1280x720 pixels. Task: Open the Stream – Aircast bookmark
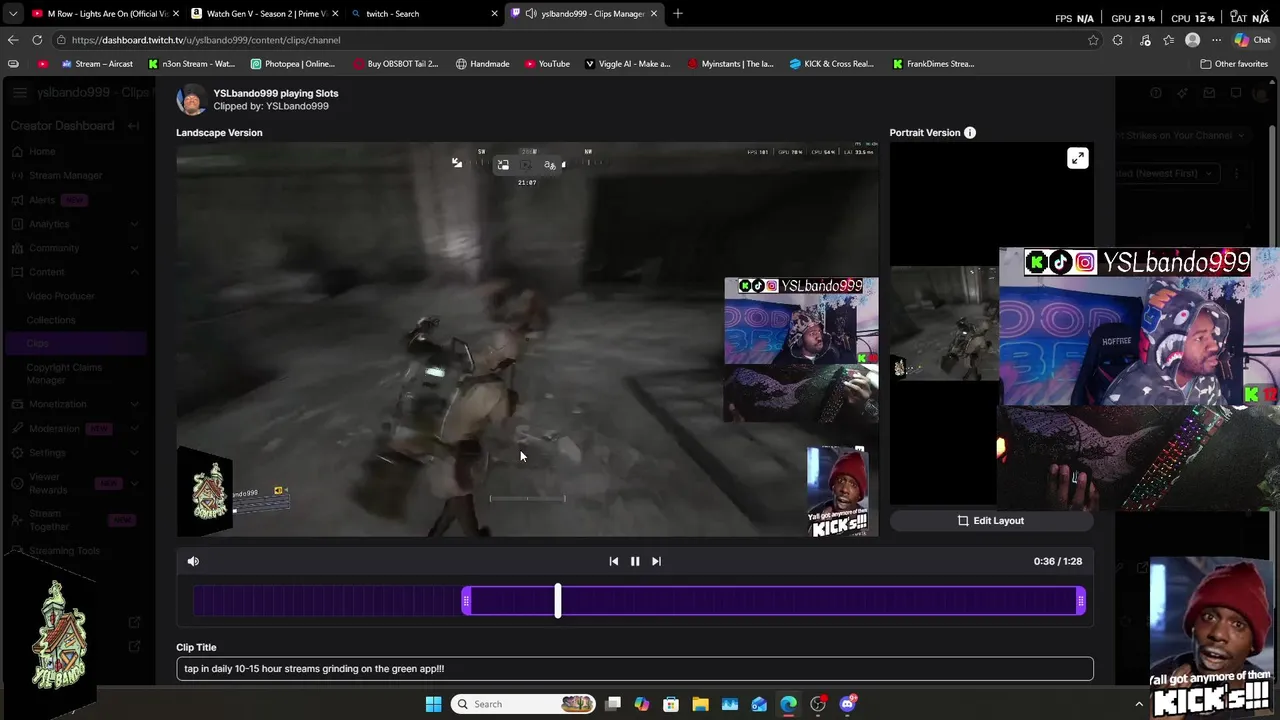[97, 63]
